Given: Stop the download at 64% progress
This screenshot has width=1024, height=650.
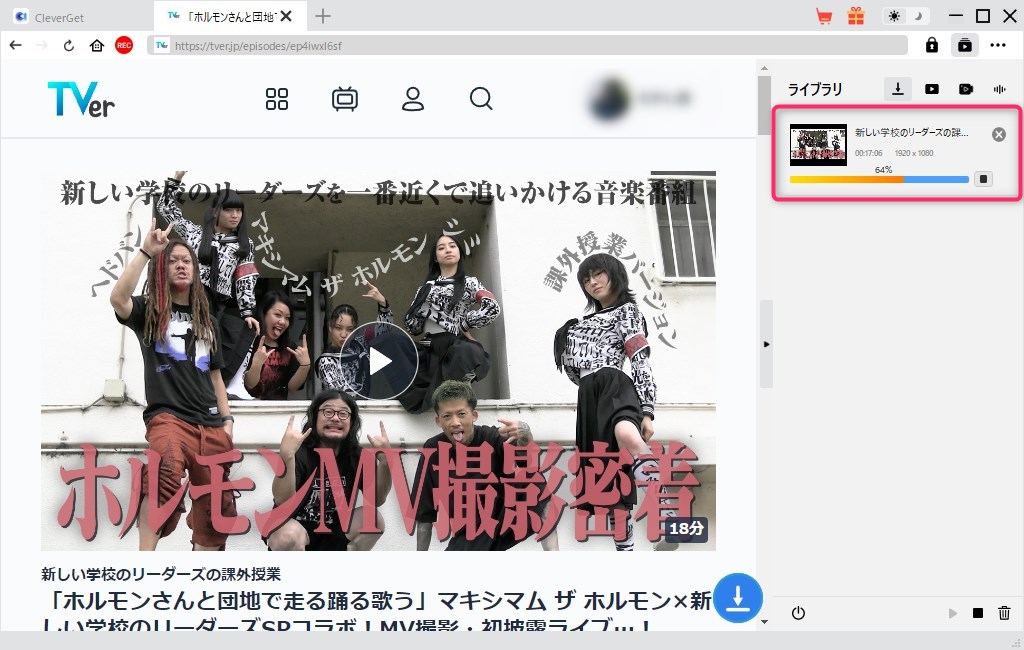Looking at the screenshot, I should (x=984, y=179).
